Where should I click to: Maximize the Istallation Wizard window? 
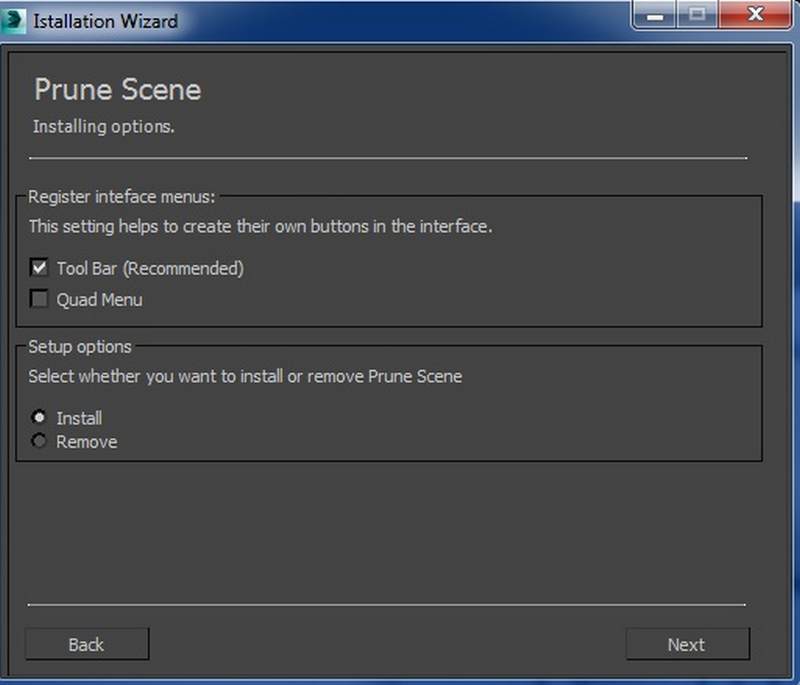pos(697,15)
